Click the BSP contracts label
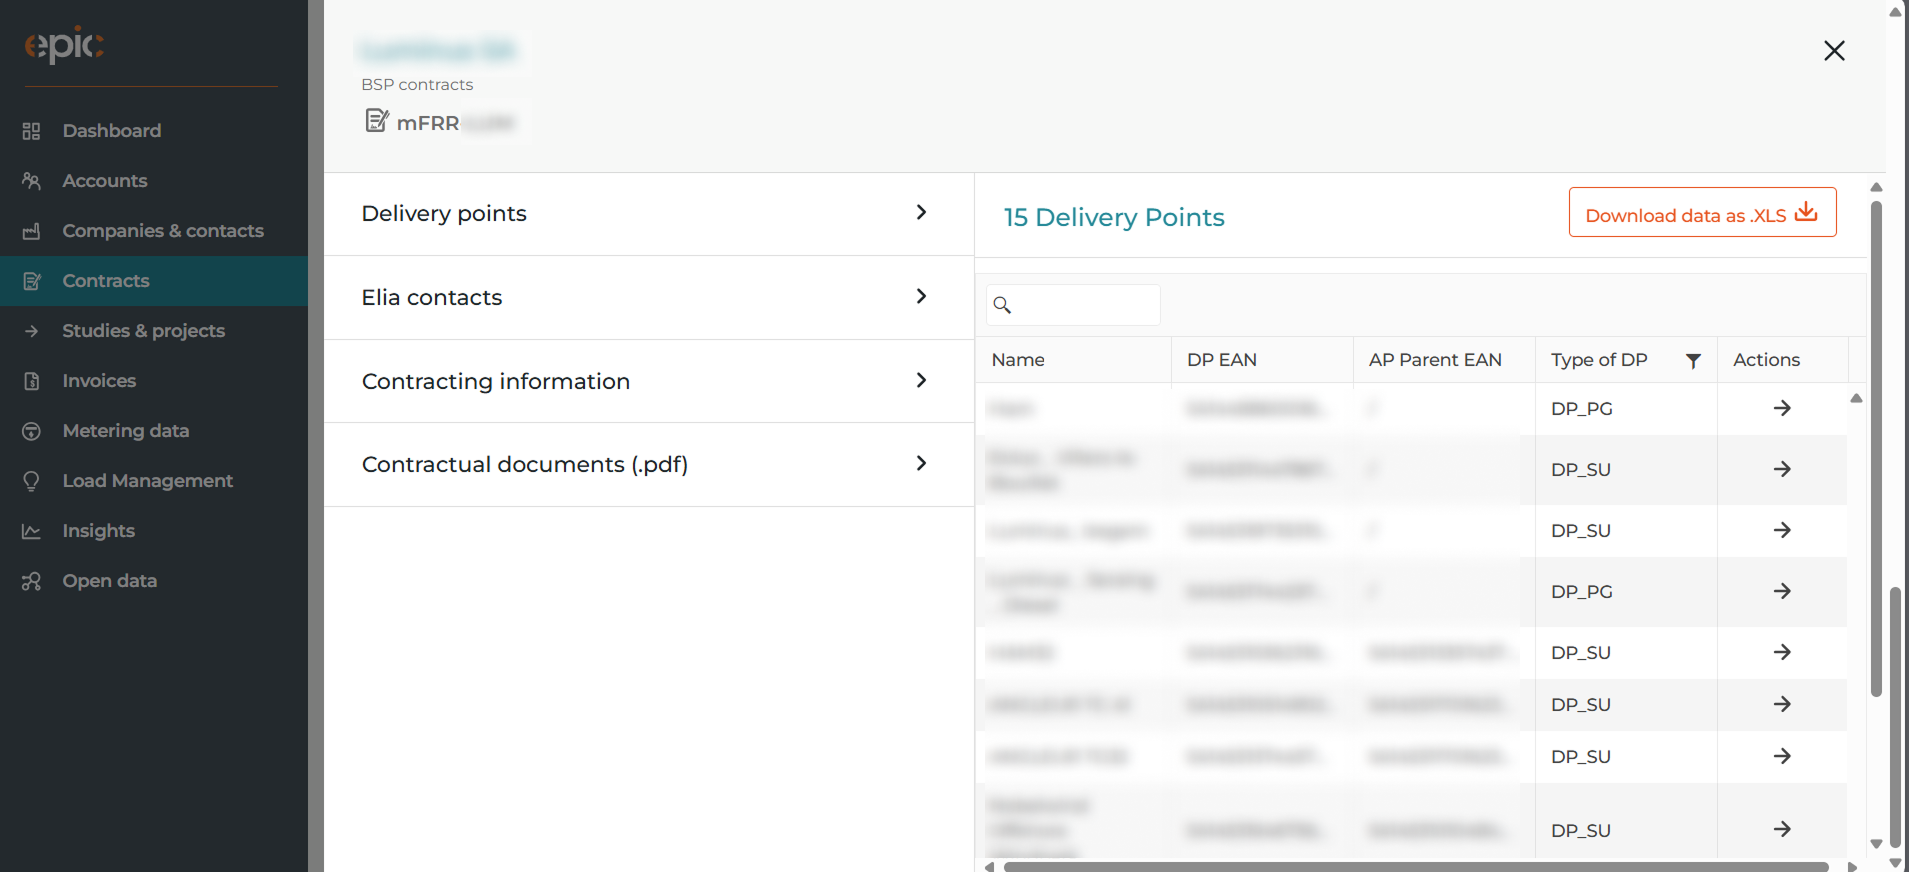 click(x=417, y=85)
